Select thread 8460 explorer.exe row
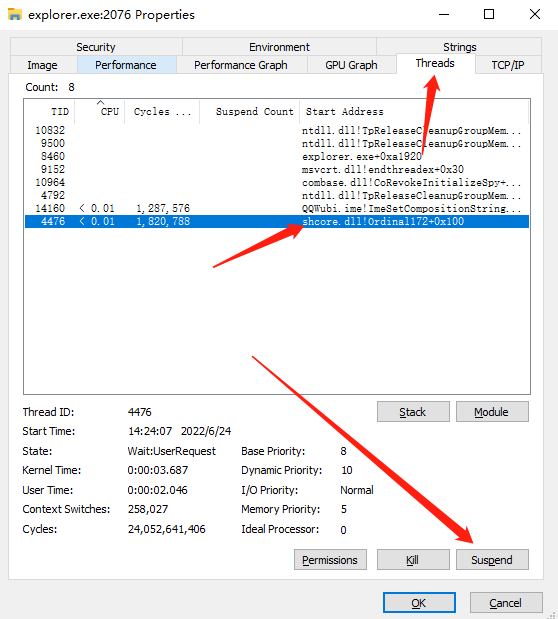The width and height of the screenshot is (558, 619). point(276,156)
